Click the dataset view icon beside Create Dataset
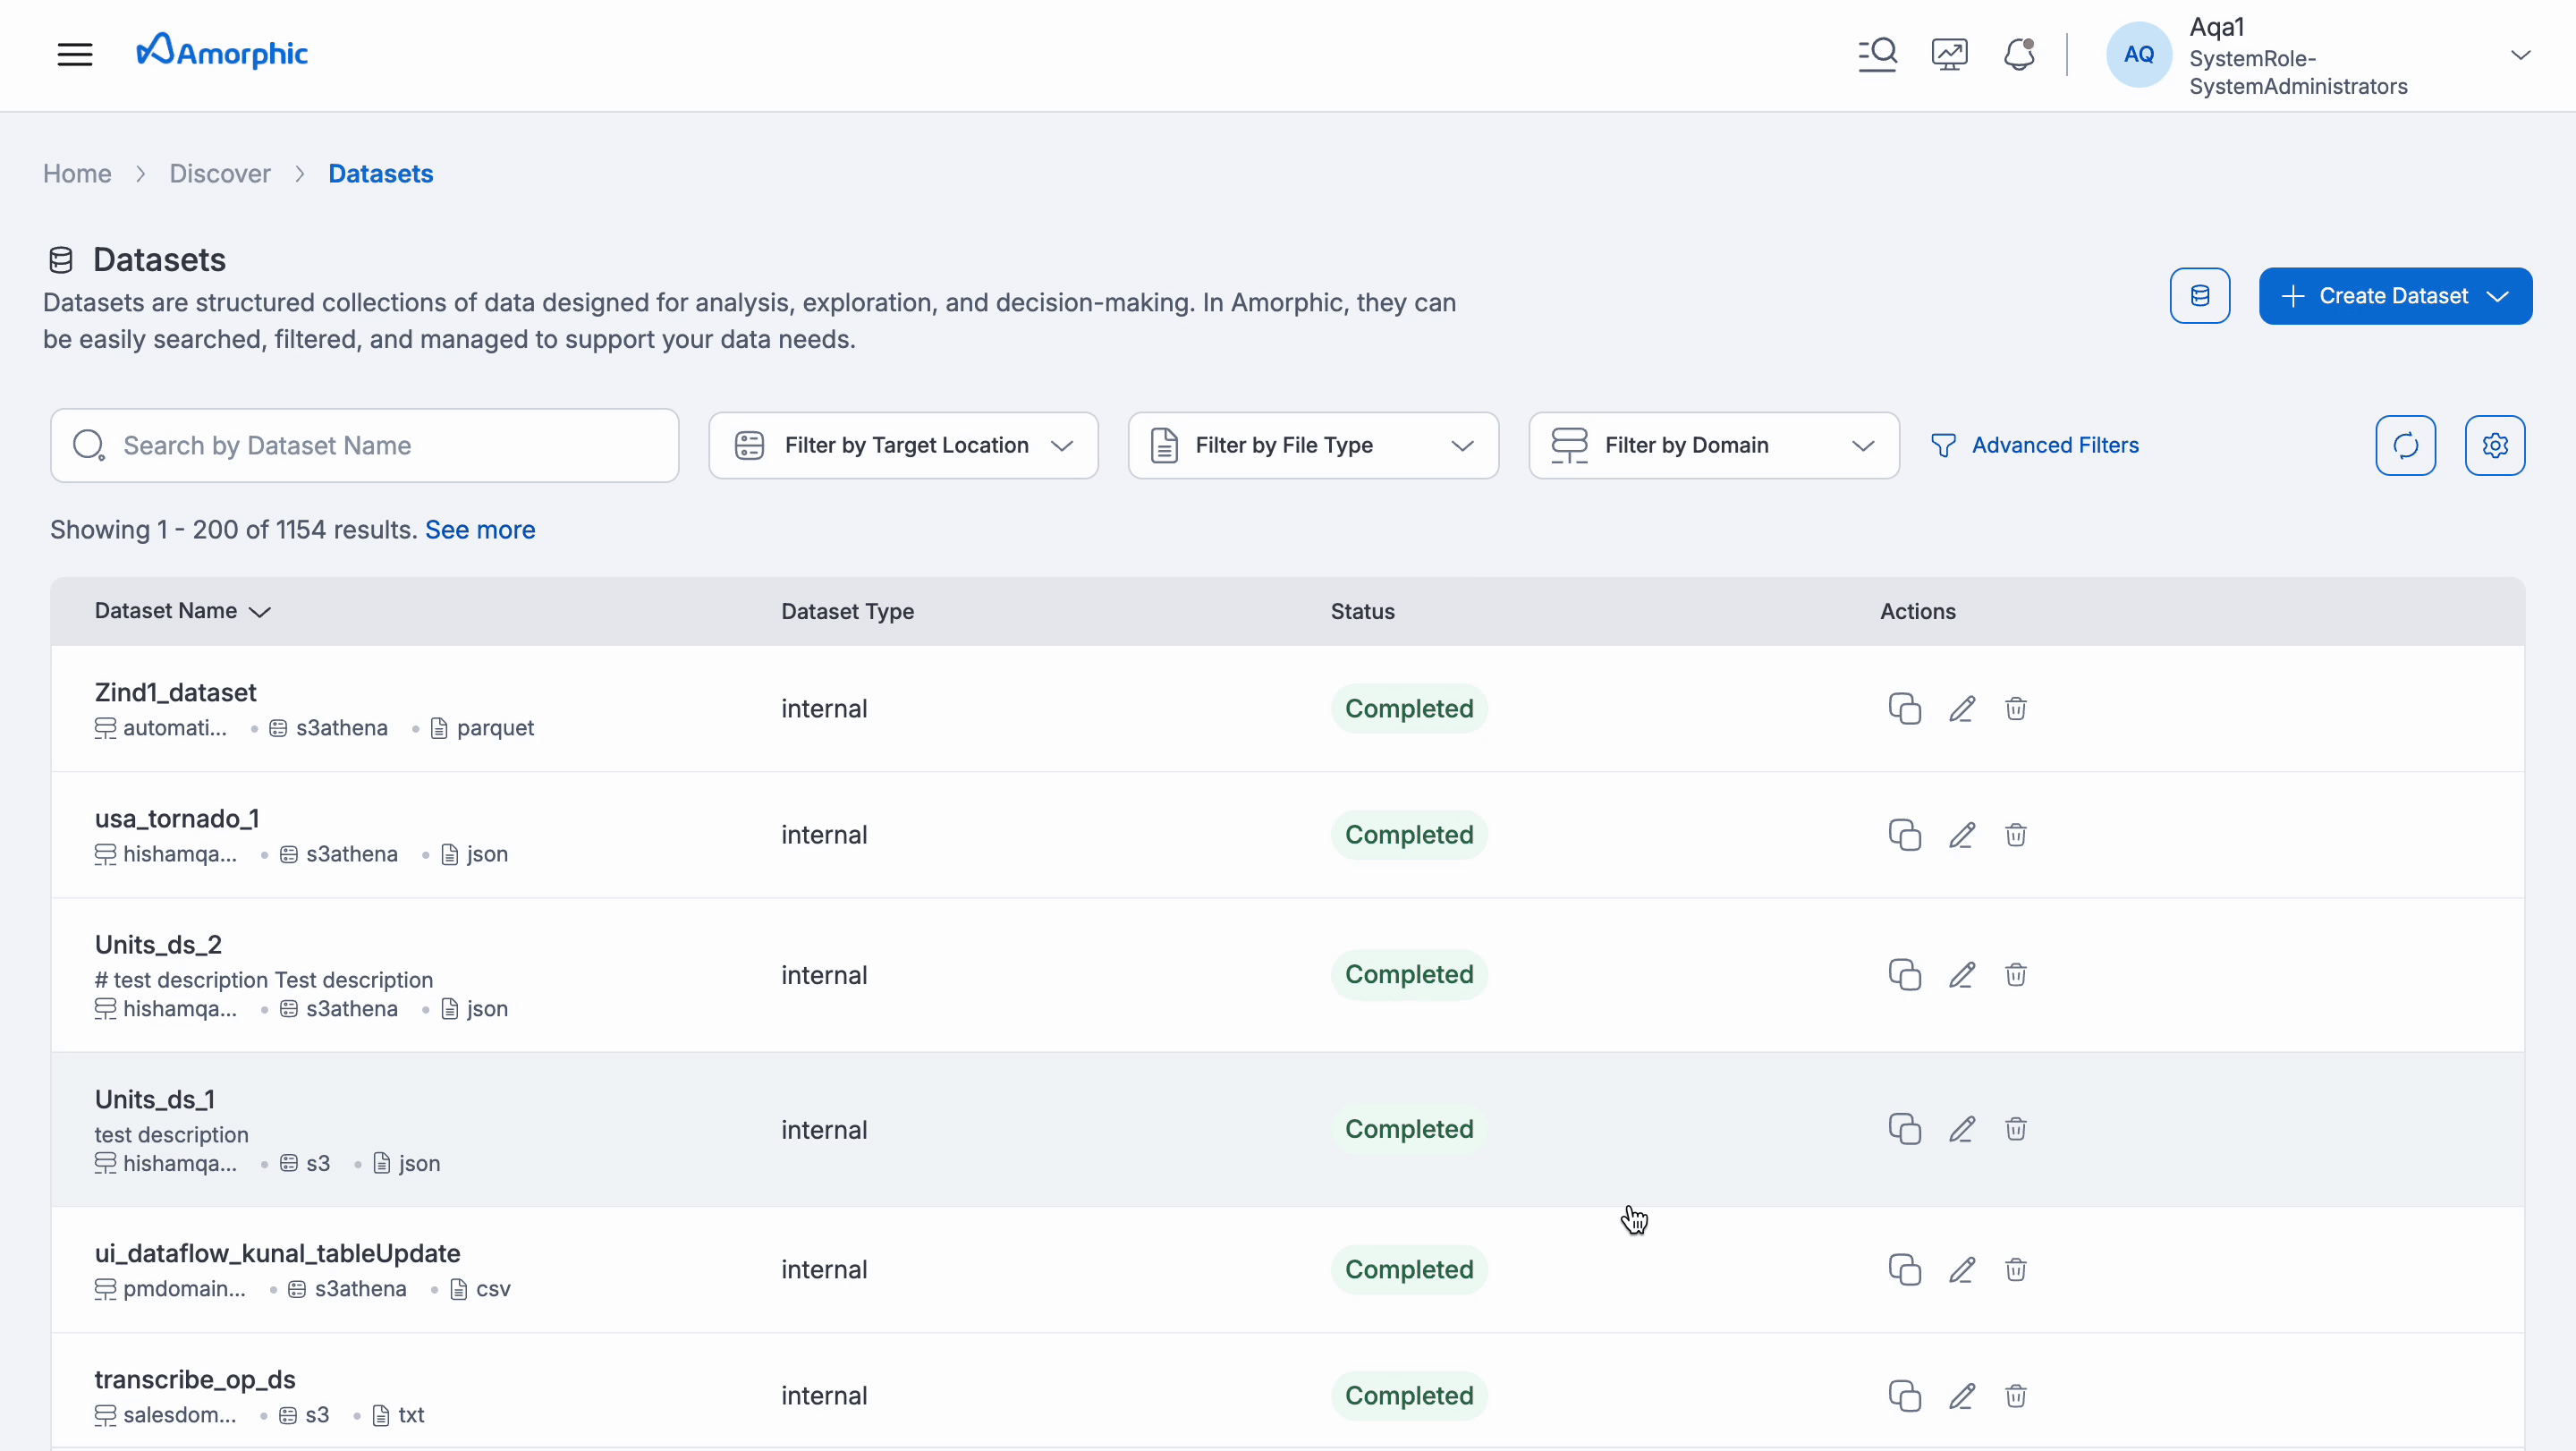Image resolution: width=2576 pixels, height=1451 pixels. pos(2200,295)
